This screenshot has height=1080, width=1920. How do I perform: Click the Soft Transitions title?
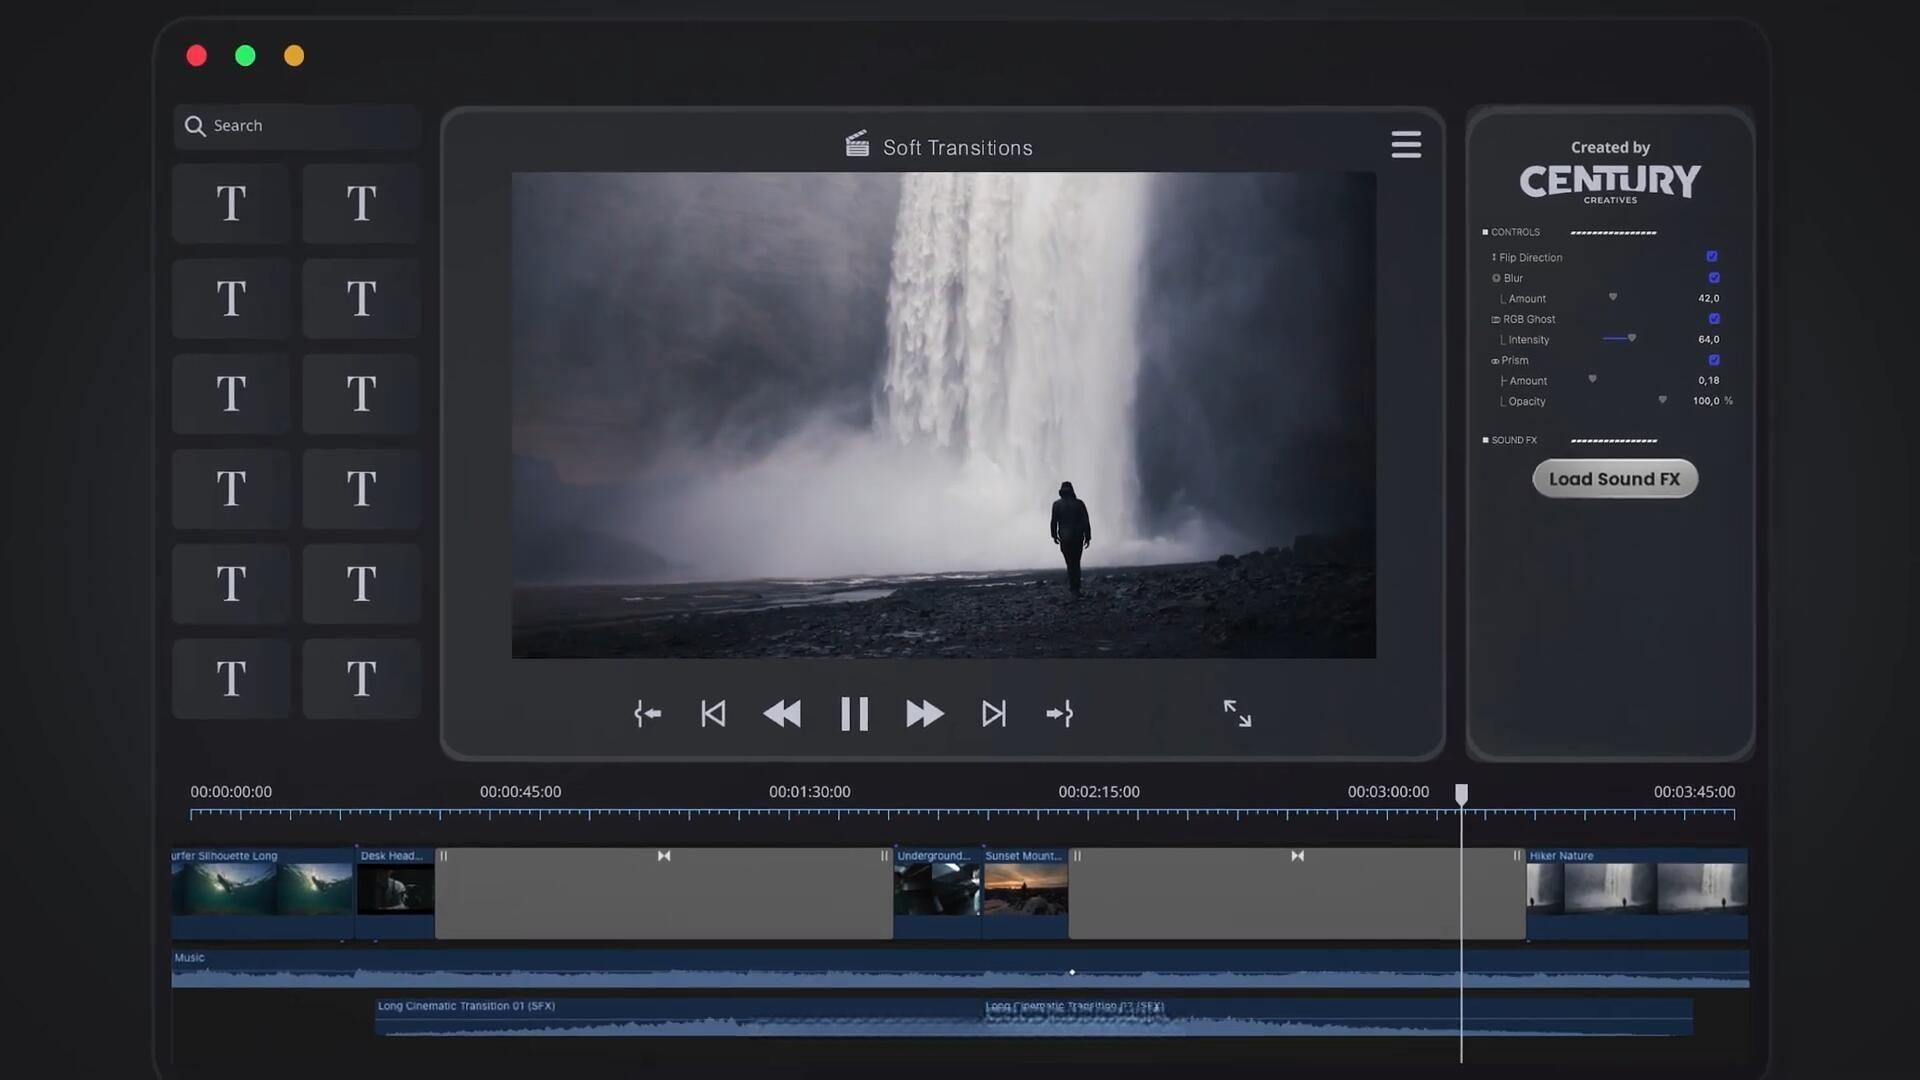click(957, 148)
